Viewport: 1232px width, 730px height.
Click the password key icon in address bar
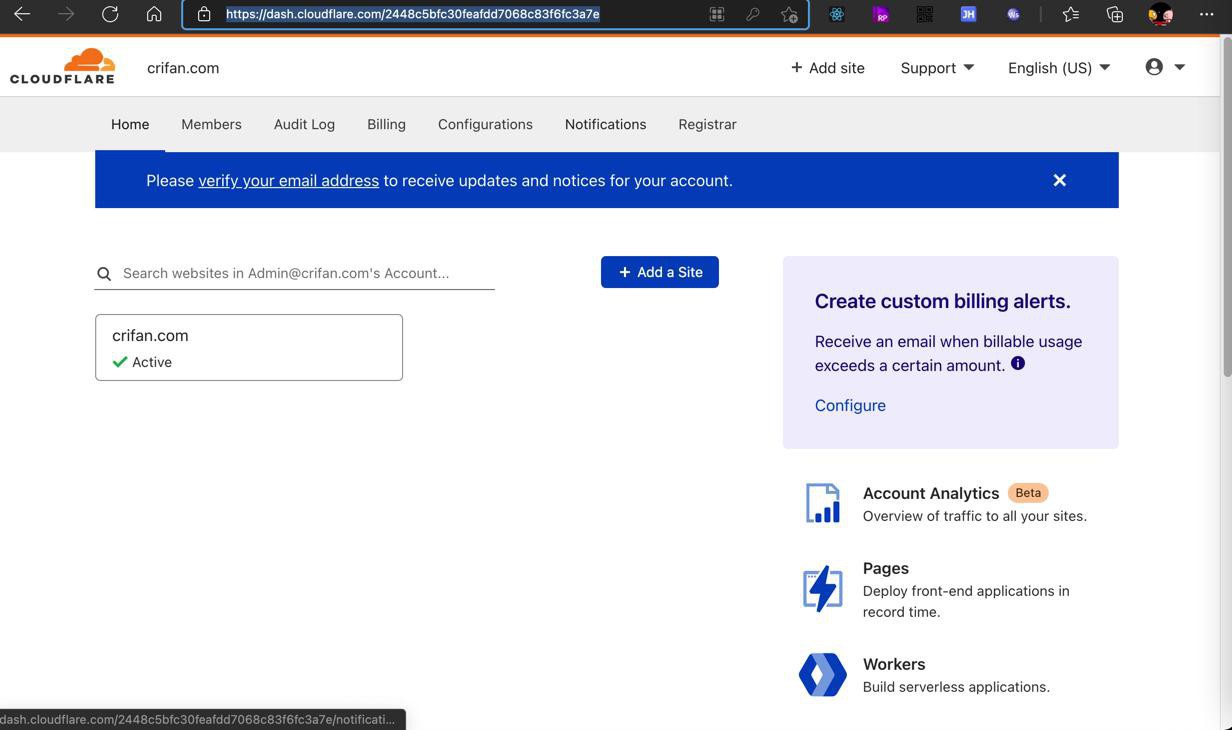click(x=753, y=14)
